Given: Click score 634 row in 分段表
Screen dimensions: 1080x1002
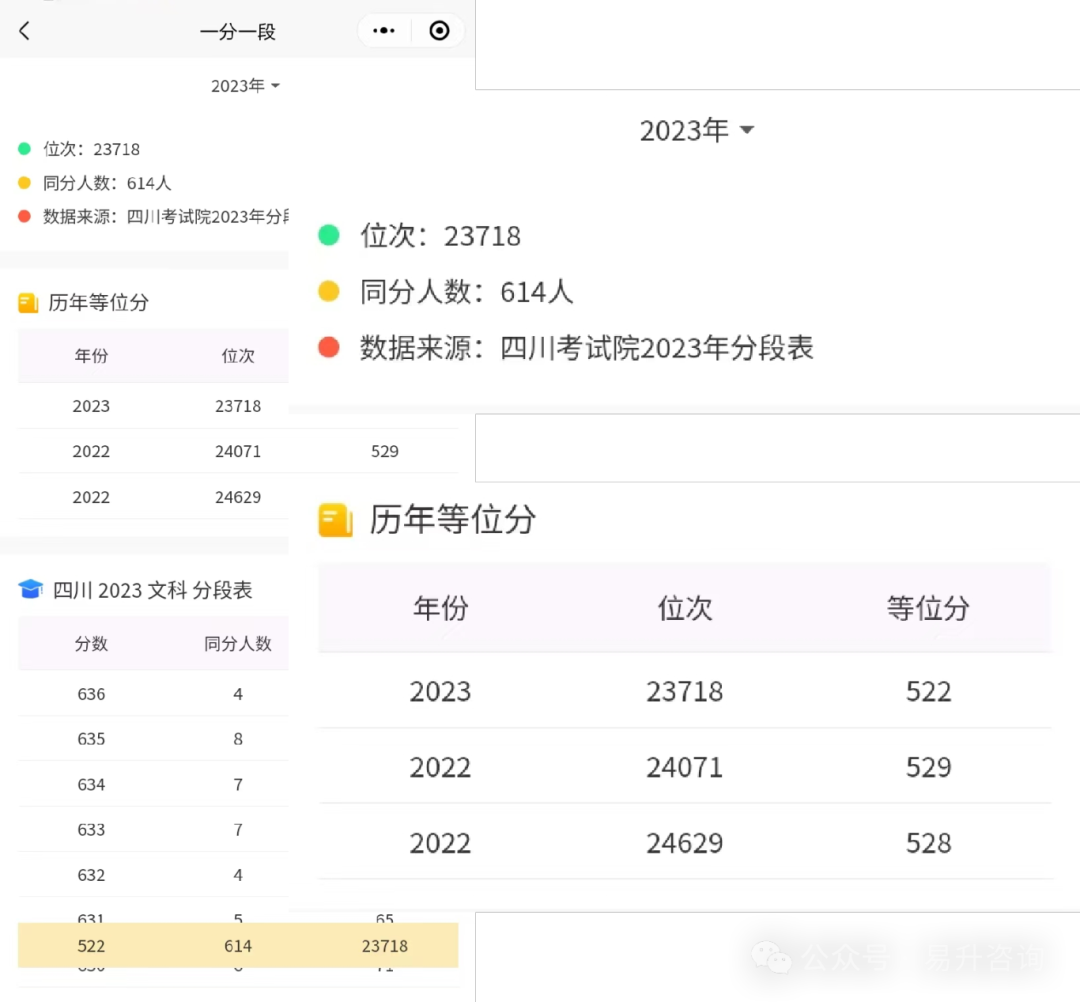Looking at the screenshot, I should point(153,784).
